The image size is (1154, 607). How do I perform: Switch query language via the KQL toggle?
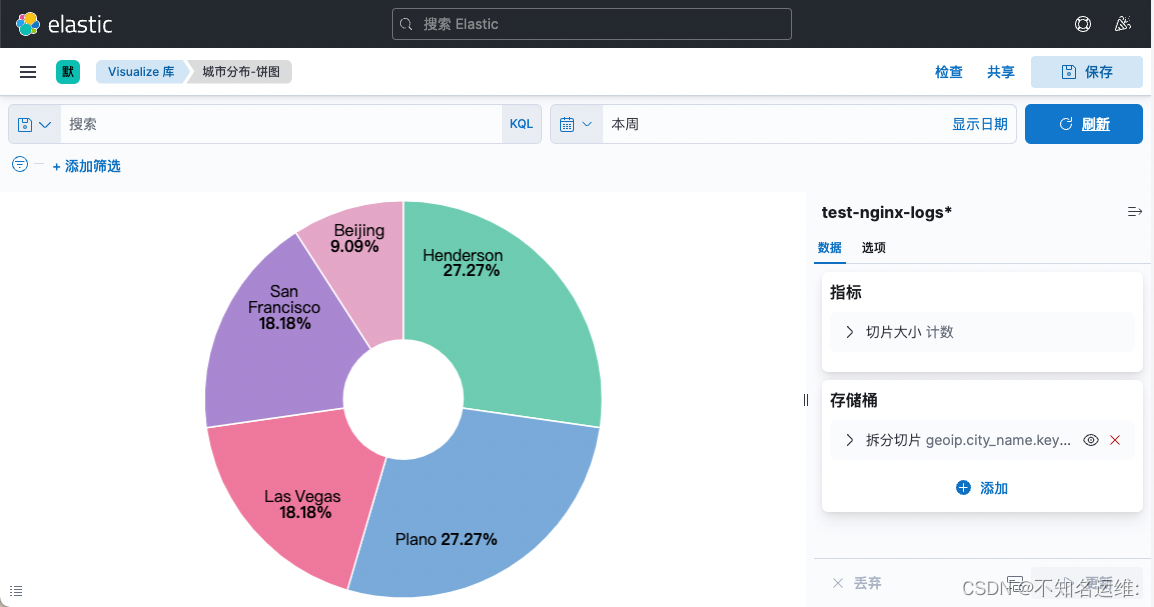[521, 123]
